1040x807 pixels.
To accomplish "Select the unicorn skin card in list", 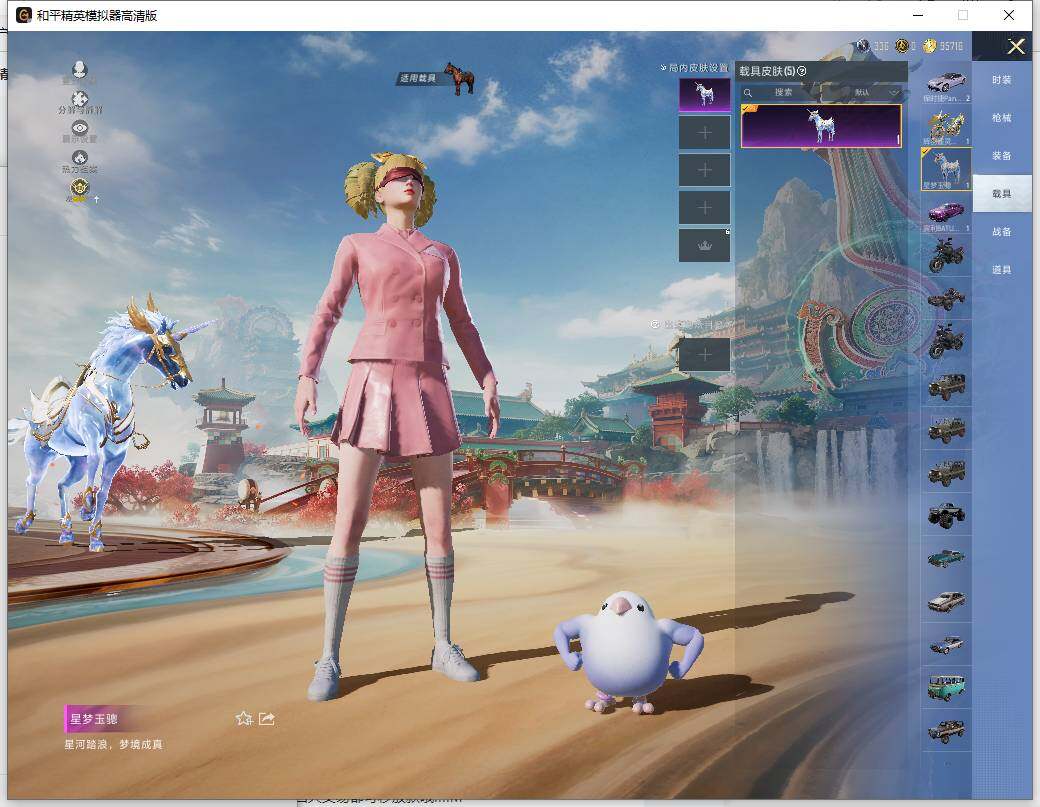I will 821,126.
